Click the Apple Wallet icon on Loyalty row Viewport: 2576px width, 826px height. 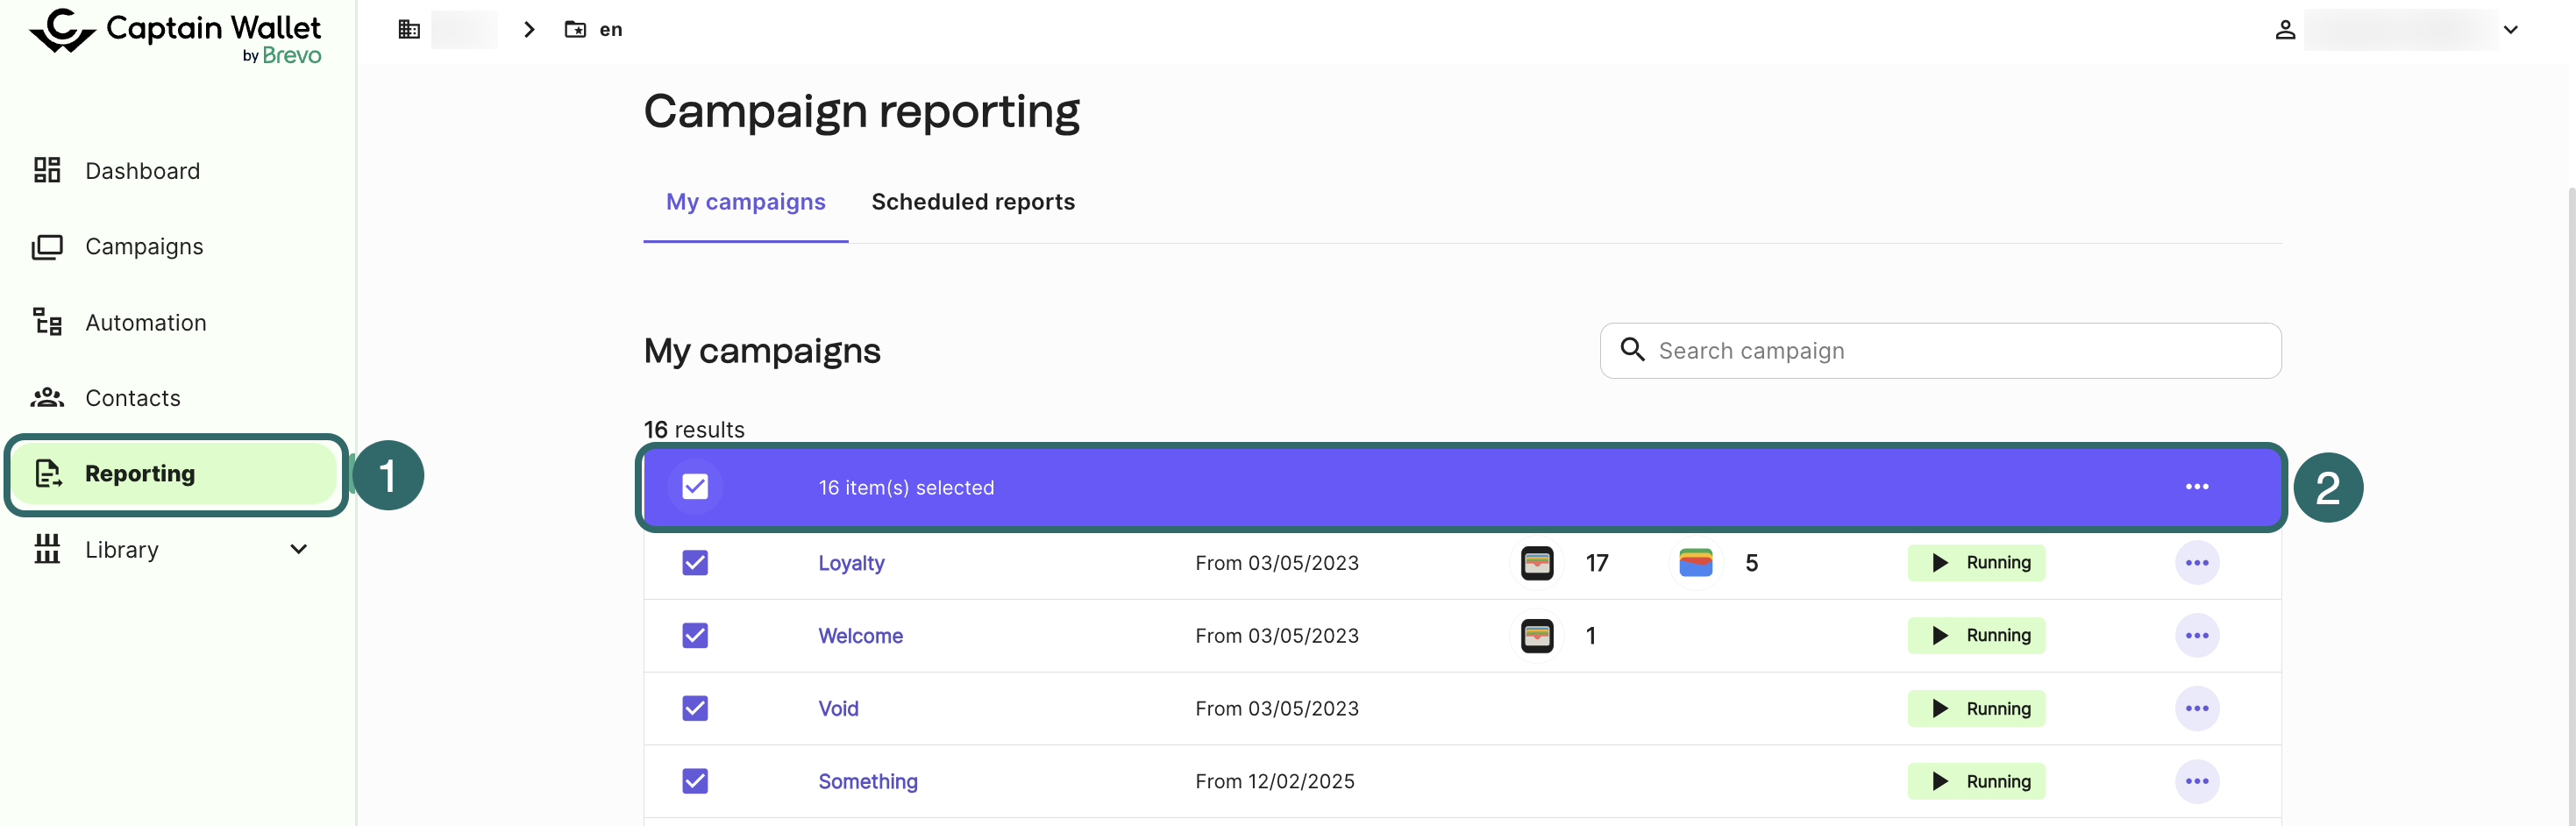tap(1537, 562)
